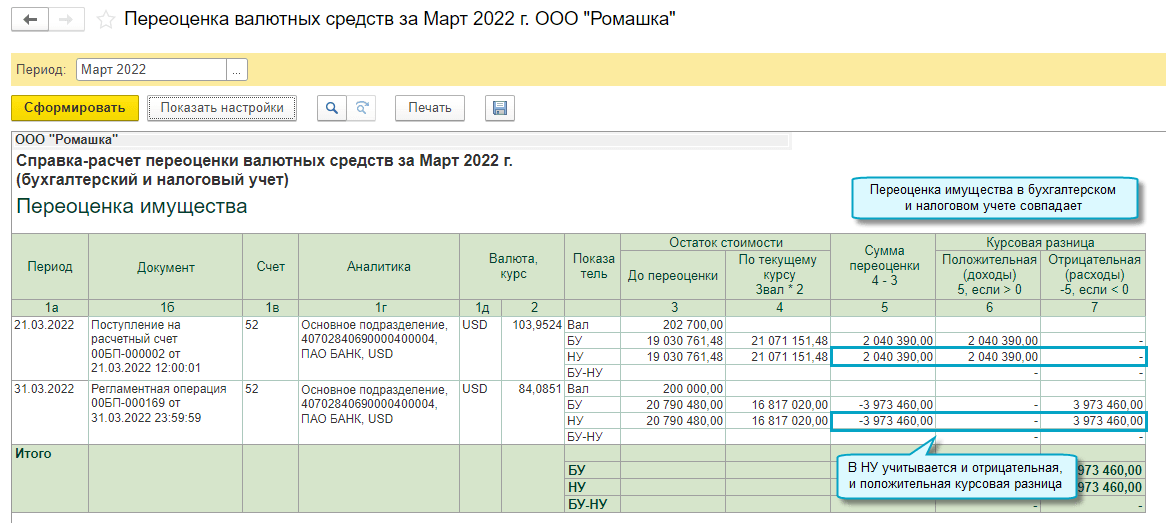Click the Период input field
This screenshot has height=523, width=1166.
[x=150, y=70]
